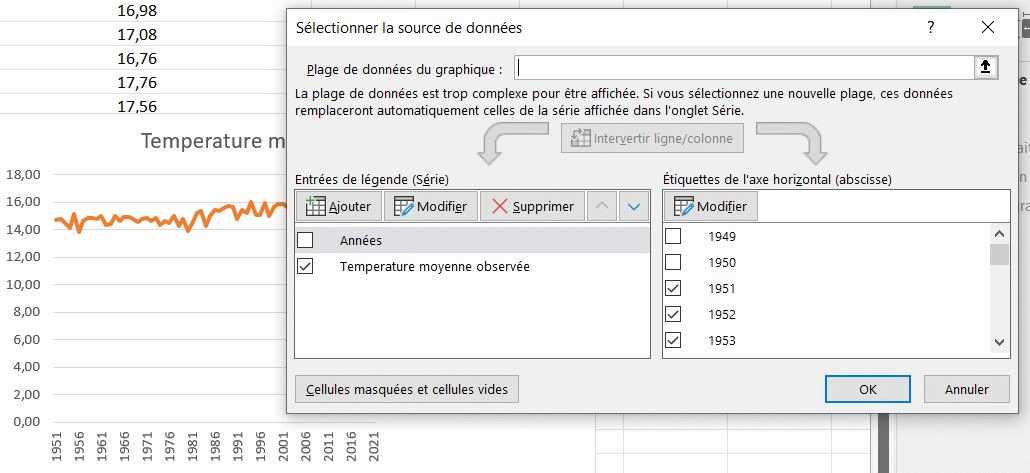Image resolution: width=1030 pixels, height=473 pixels.
Task: Select the 1952 label in axis list
Action: pyautogui.click(x=721, y=315)
